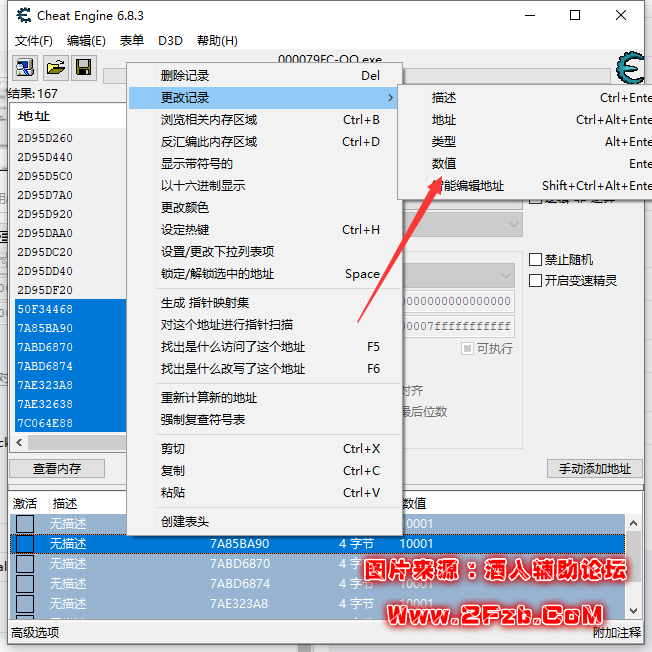Choose 强制复查符号表 entry
This screenshot has width=652, height=652.
click(264, 420)
